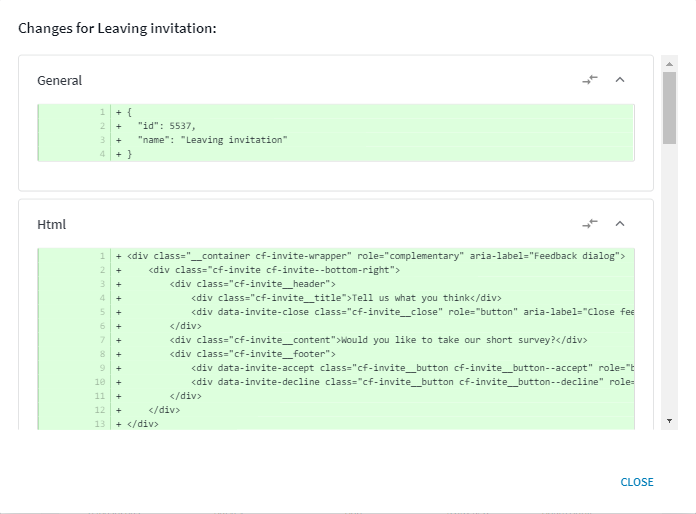Collapse the General section
This screenshot has width=696, height=514.
pos(620,80)
